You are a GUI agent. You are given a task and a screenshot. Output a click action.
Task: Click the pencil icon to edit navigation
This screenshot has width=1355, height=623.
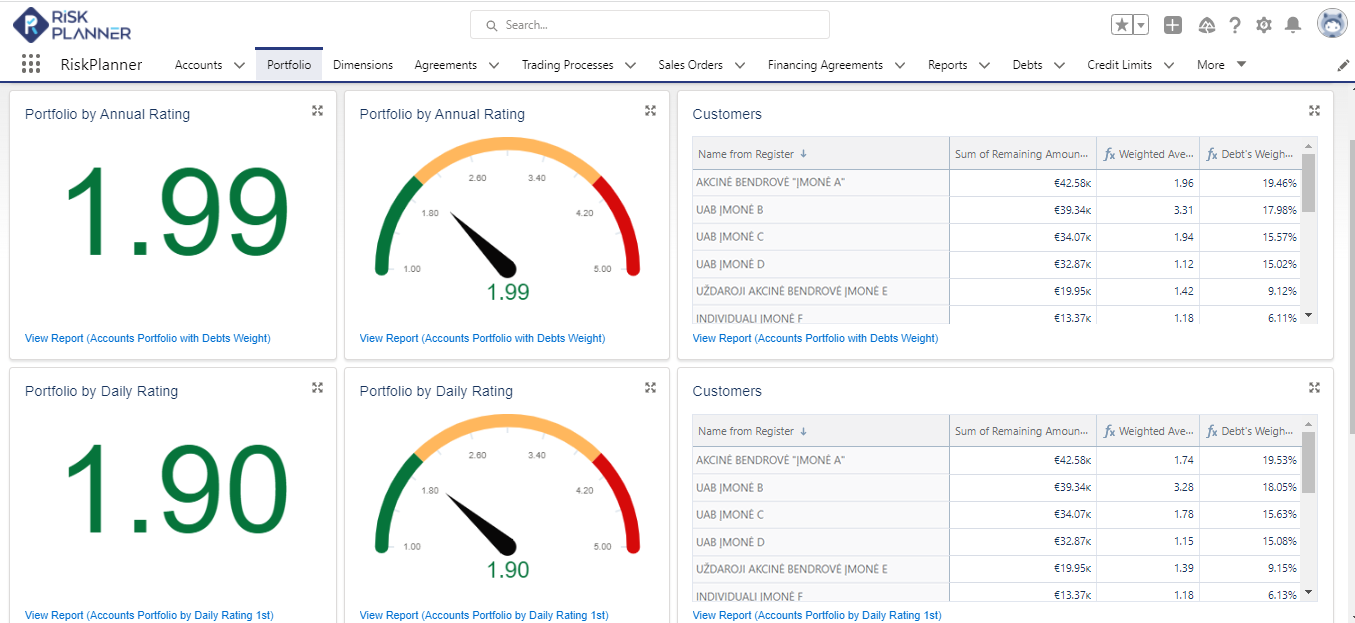(1343, 65)
